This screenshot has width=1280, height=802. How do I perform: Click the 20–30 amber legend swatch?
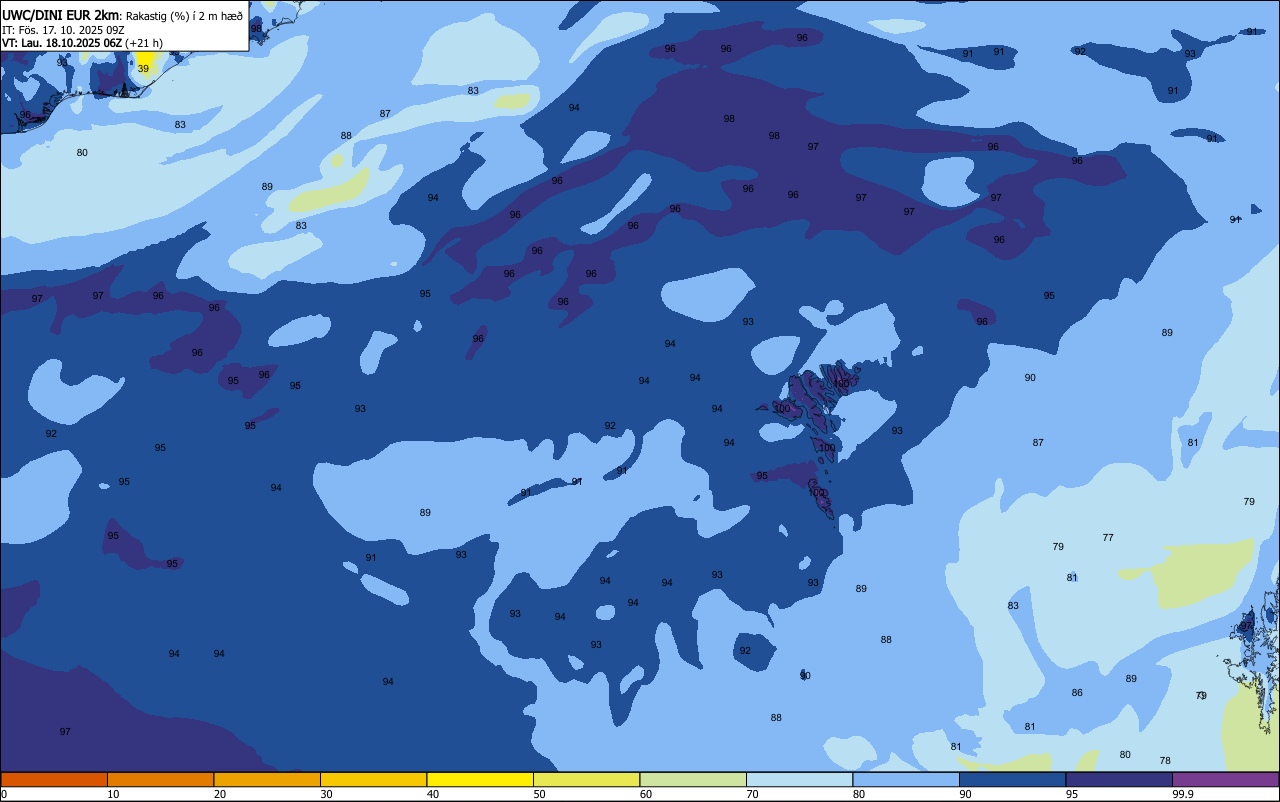tap(267, 779)
